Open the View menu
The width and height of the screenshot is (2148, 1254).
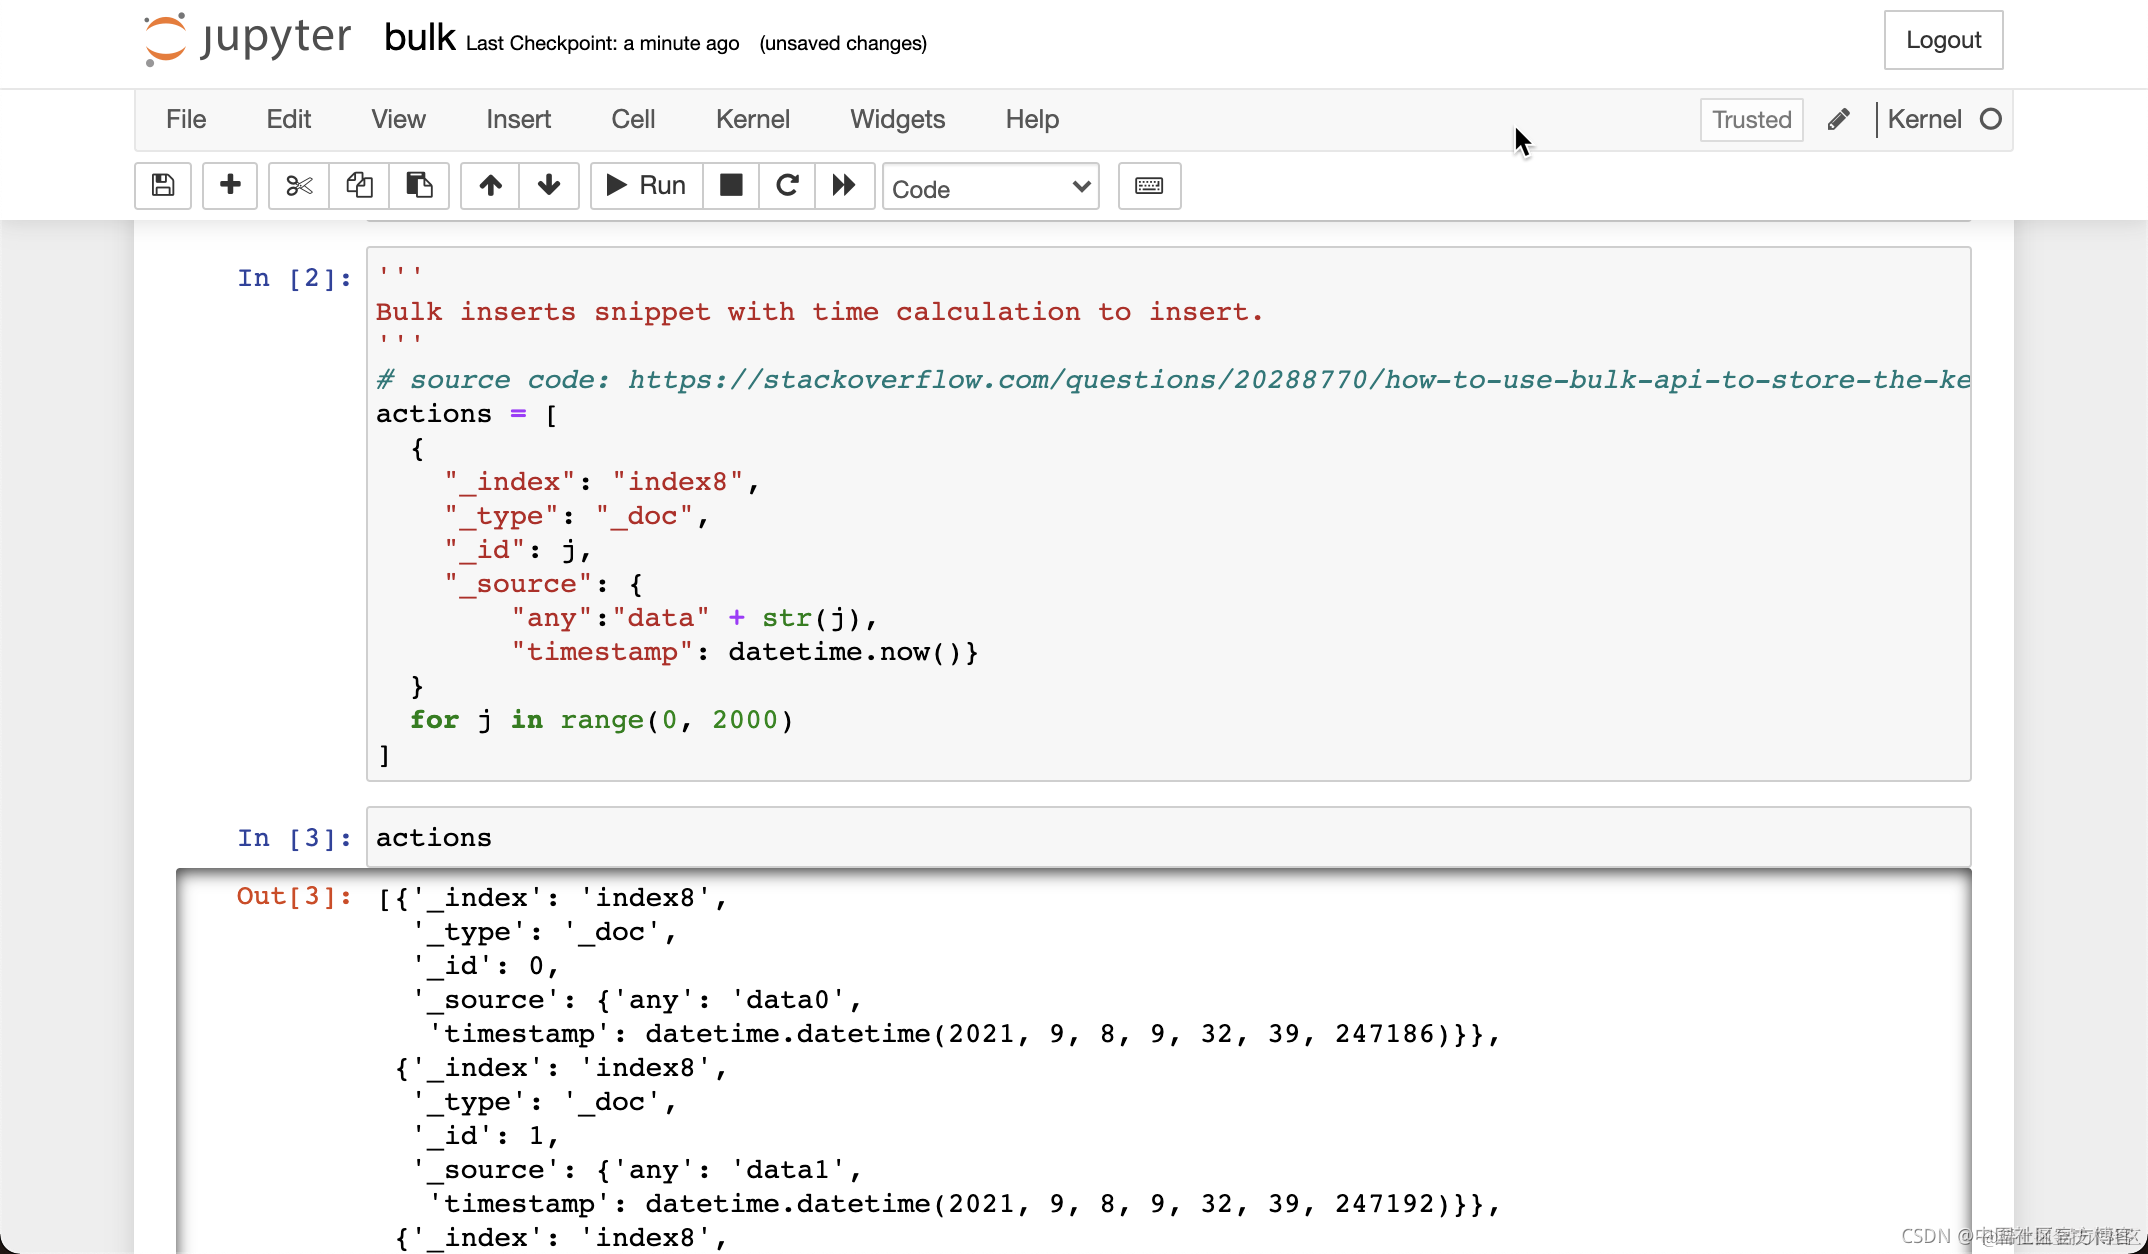(x=398, y=119)
